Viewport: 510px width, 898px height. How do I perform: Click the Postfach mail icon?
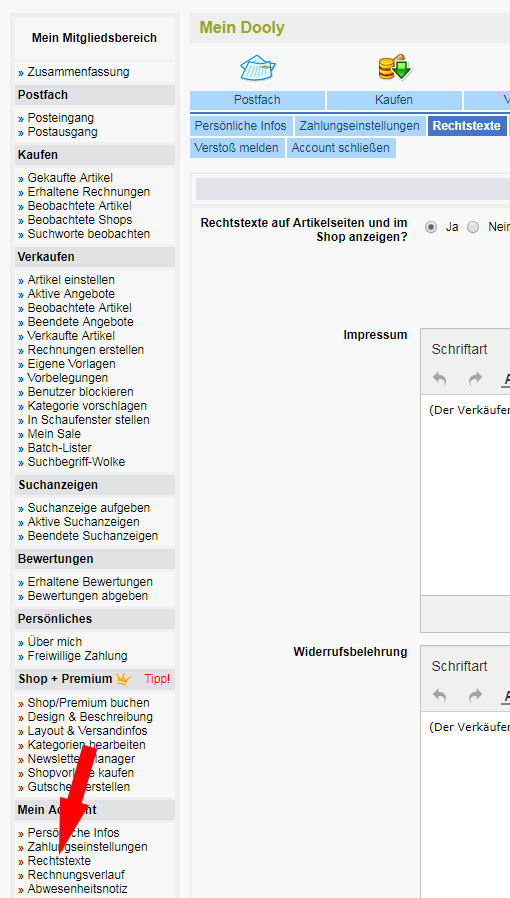pos(258,68)
